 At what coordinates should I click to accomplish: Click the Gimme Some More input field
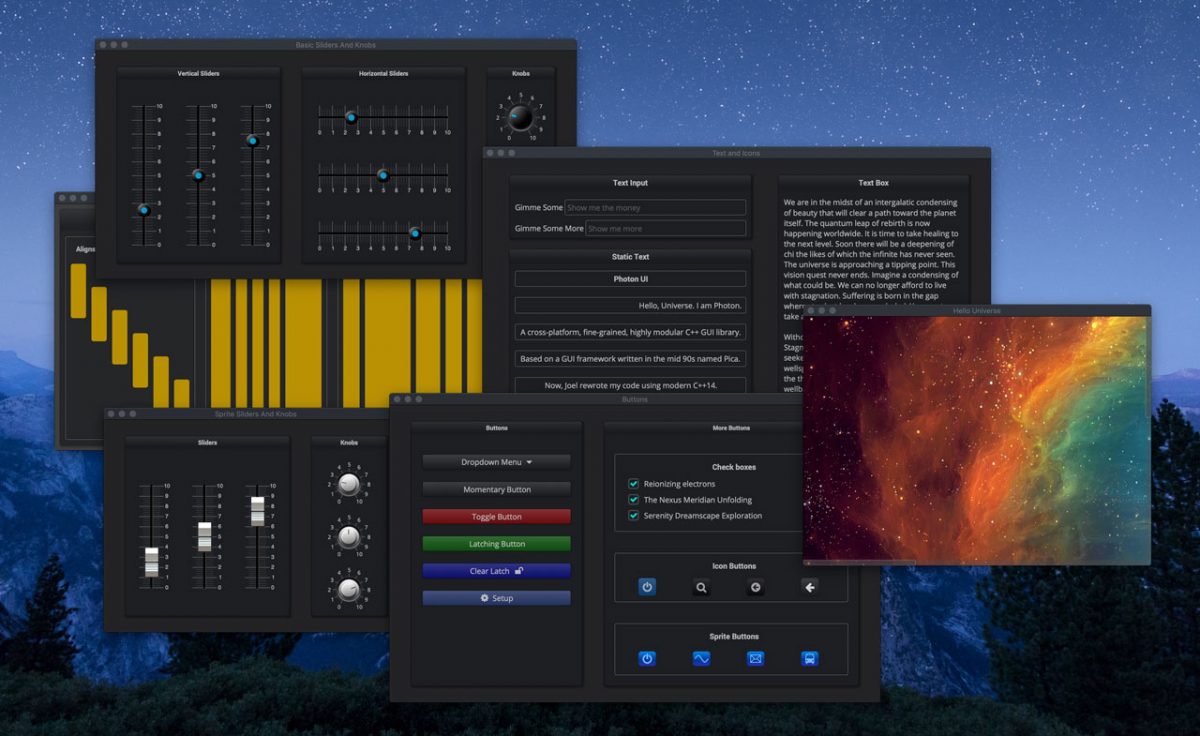[666, 229]
